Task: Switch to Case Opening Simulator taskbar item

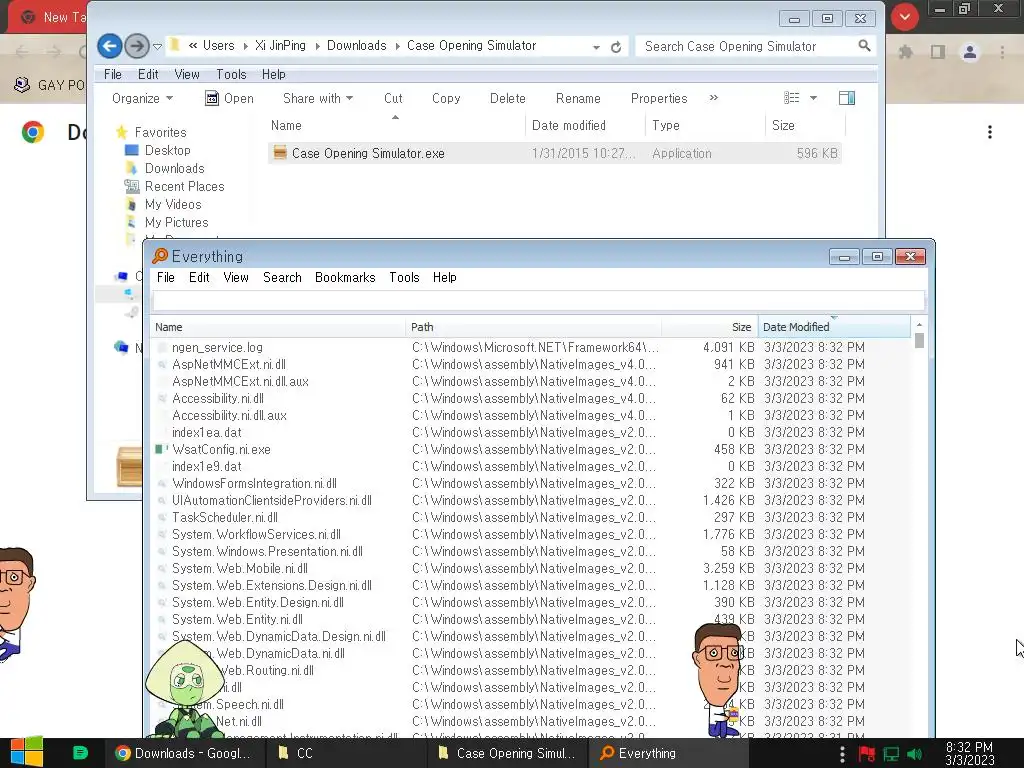Action: [507, 753]
